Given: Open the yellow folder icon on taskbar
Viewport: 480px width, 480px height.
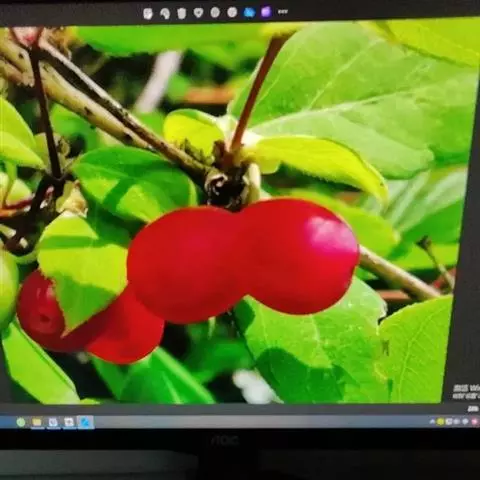Looking at the screenshot, I should [37, 422].
